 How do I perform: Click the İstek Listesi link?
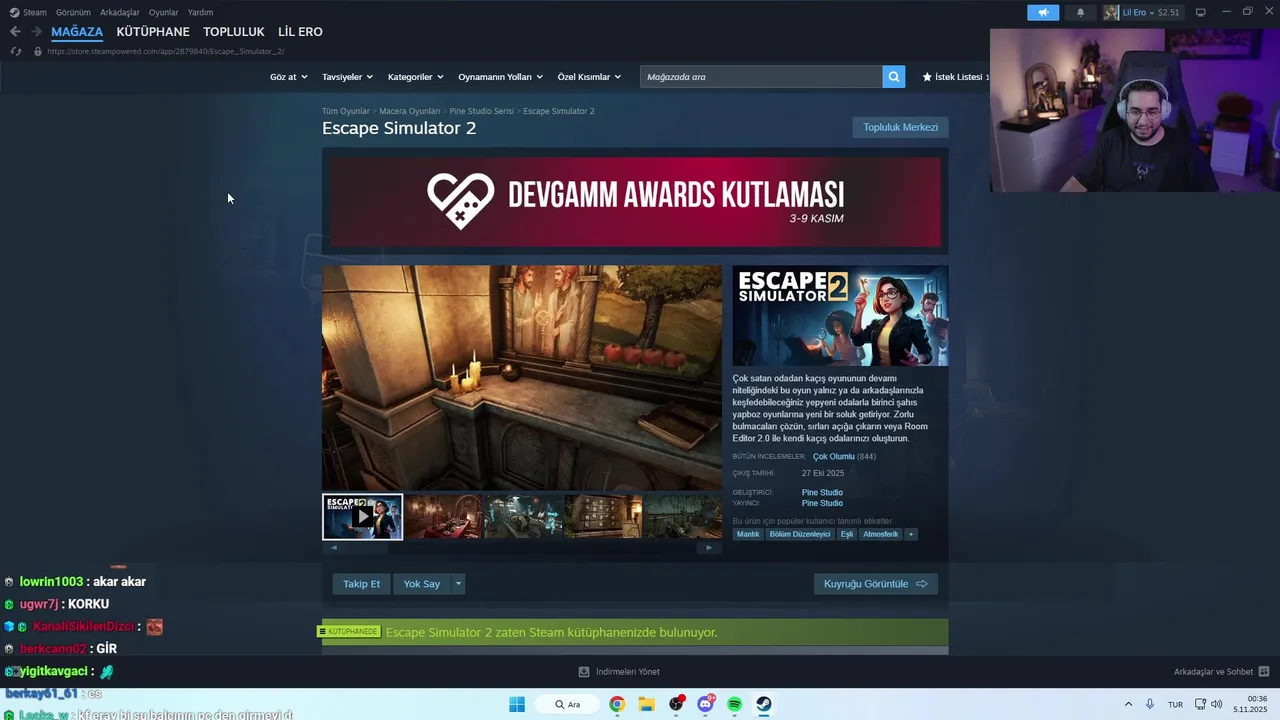958,77
